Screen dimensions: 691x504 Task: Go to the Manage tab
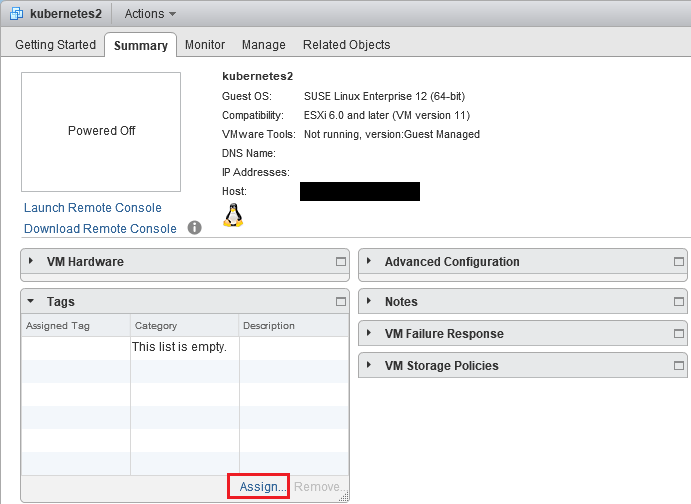(x=264, y=44)
